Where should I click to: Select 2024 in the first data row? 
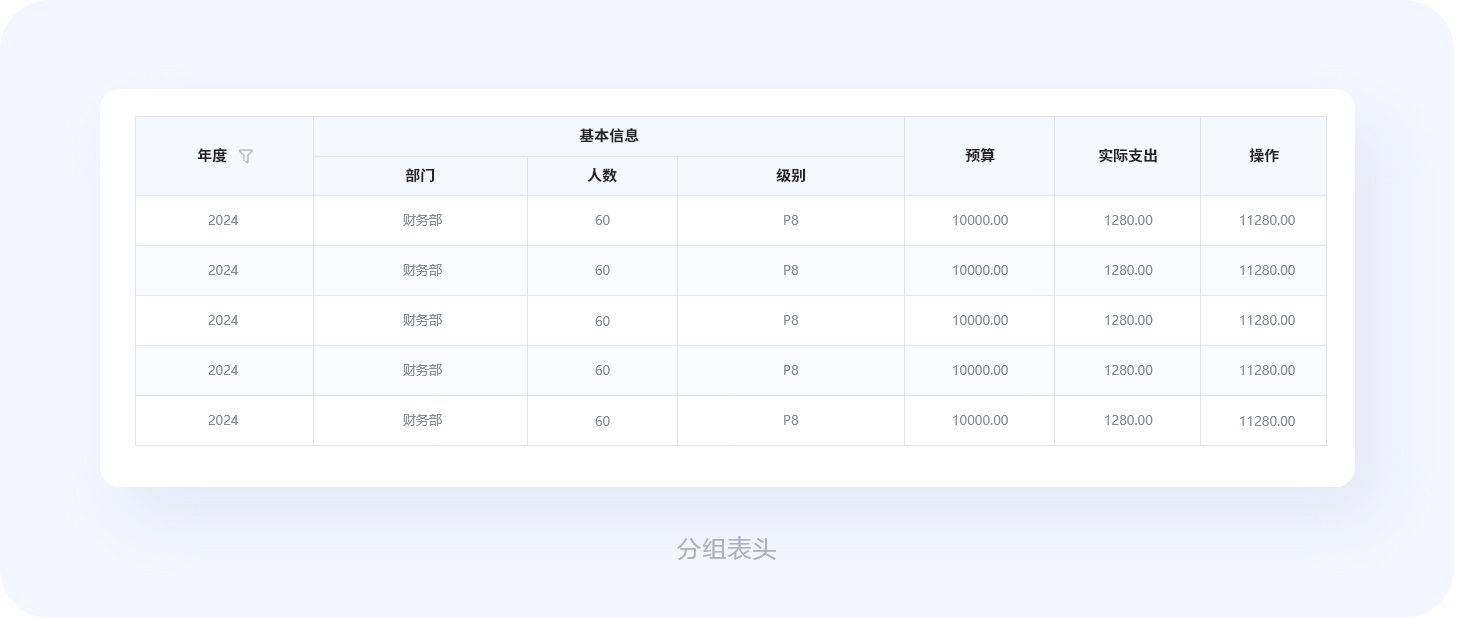[223, 220]
